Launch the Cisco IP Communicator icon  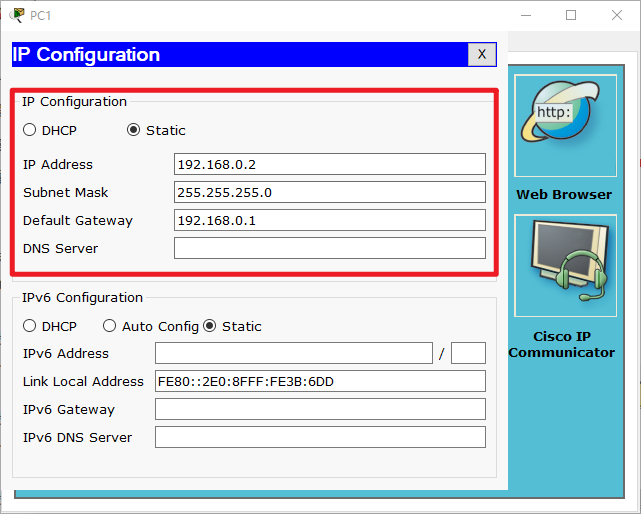(565, 265)
